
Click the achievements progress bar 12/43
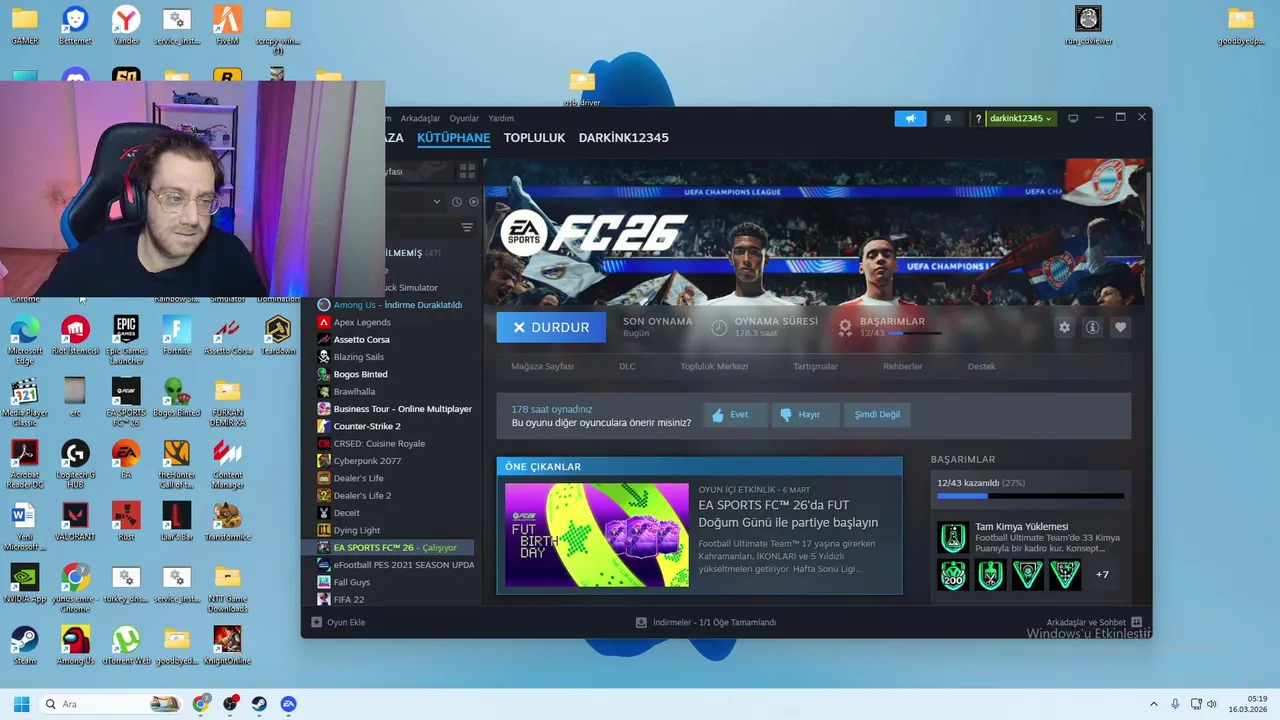(x=1031, y=496)
